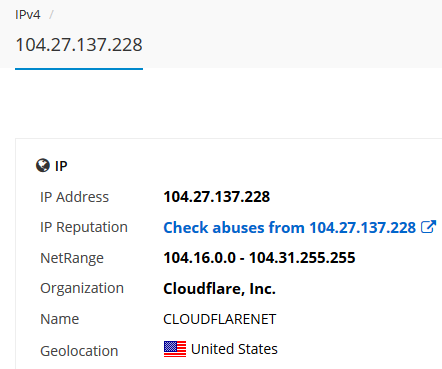Image resolution: width=442 pixels, height=369 pixels.
Task: Click the Organization field label
Action: point(82,288)
